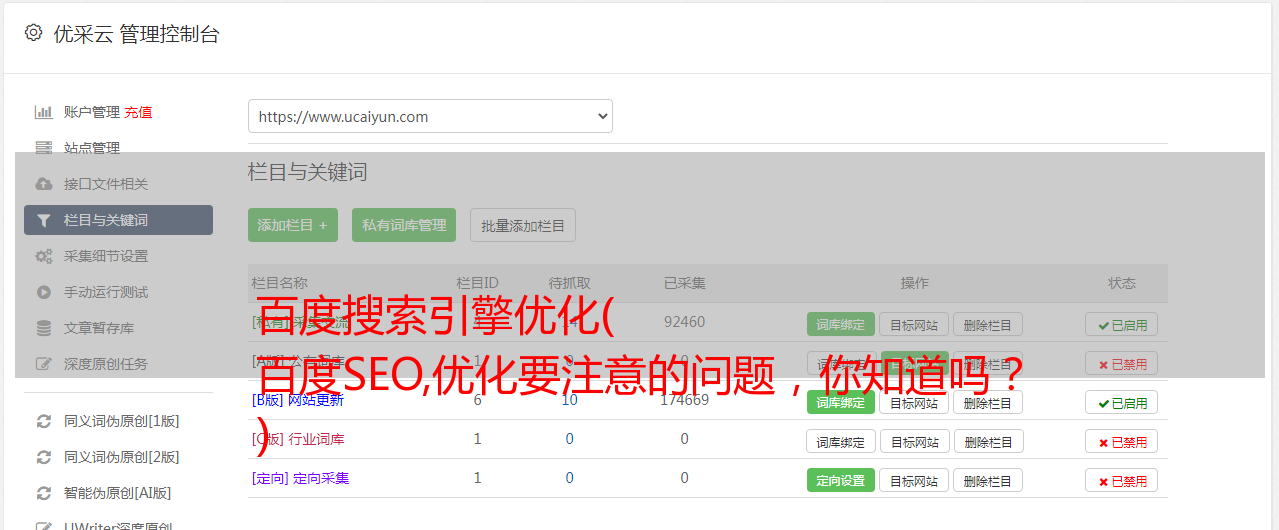The image size is (1279, 530).
Task: Toggle the 已启用 status for 网站更新
Action: pyautogui.click(x=1122, y=402)
